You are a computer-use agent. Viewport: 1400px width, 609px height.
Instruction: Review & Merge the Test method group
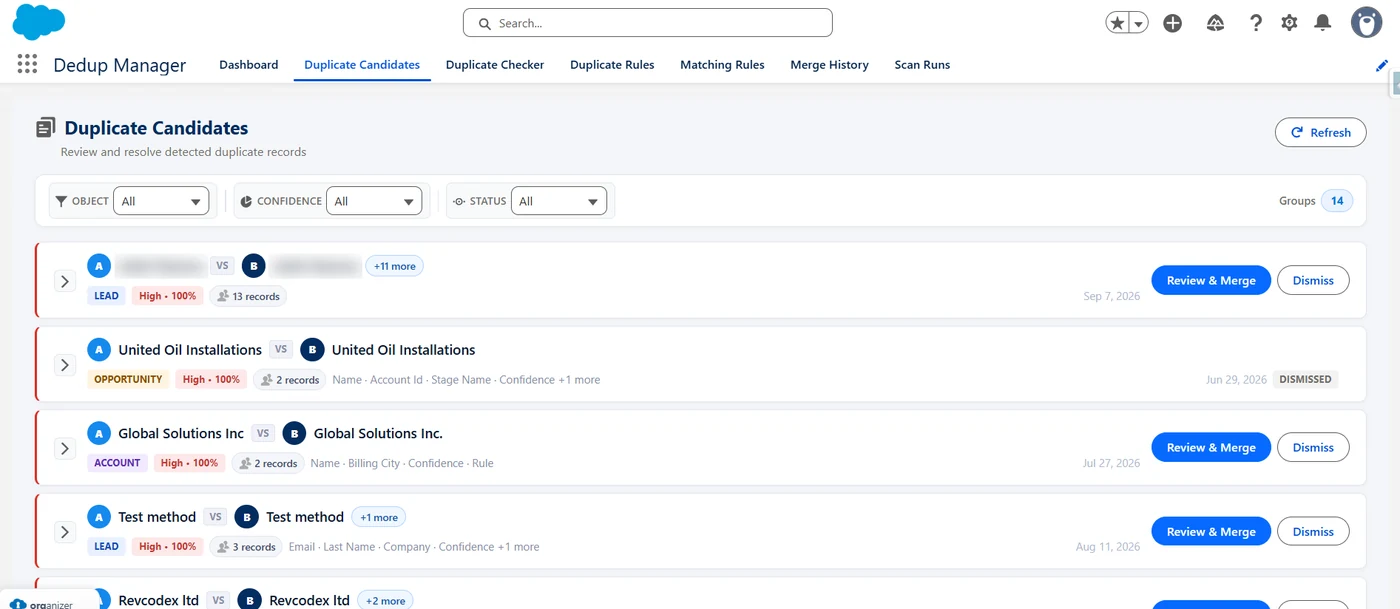1211,532
